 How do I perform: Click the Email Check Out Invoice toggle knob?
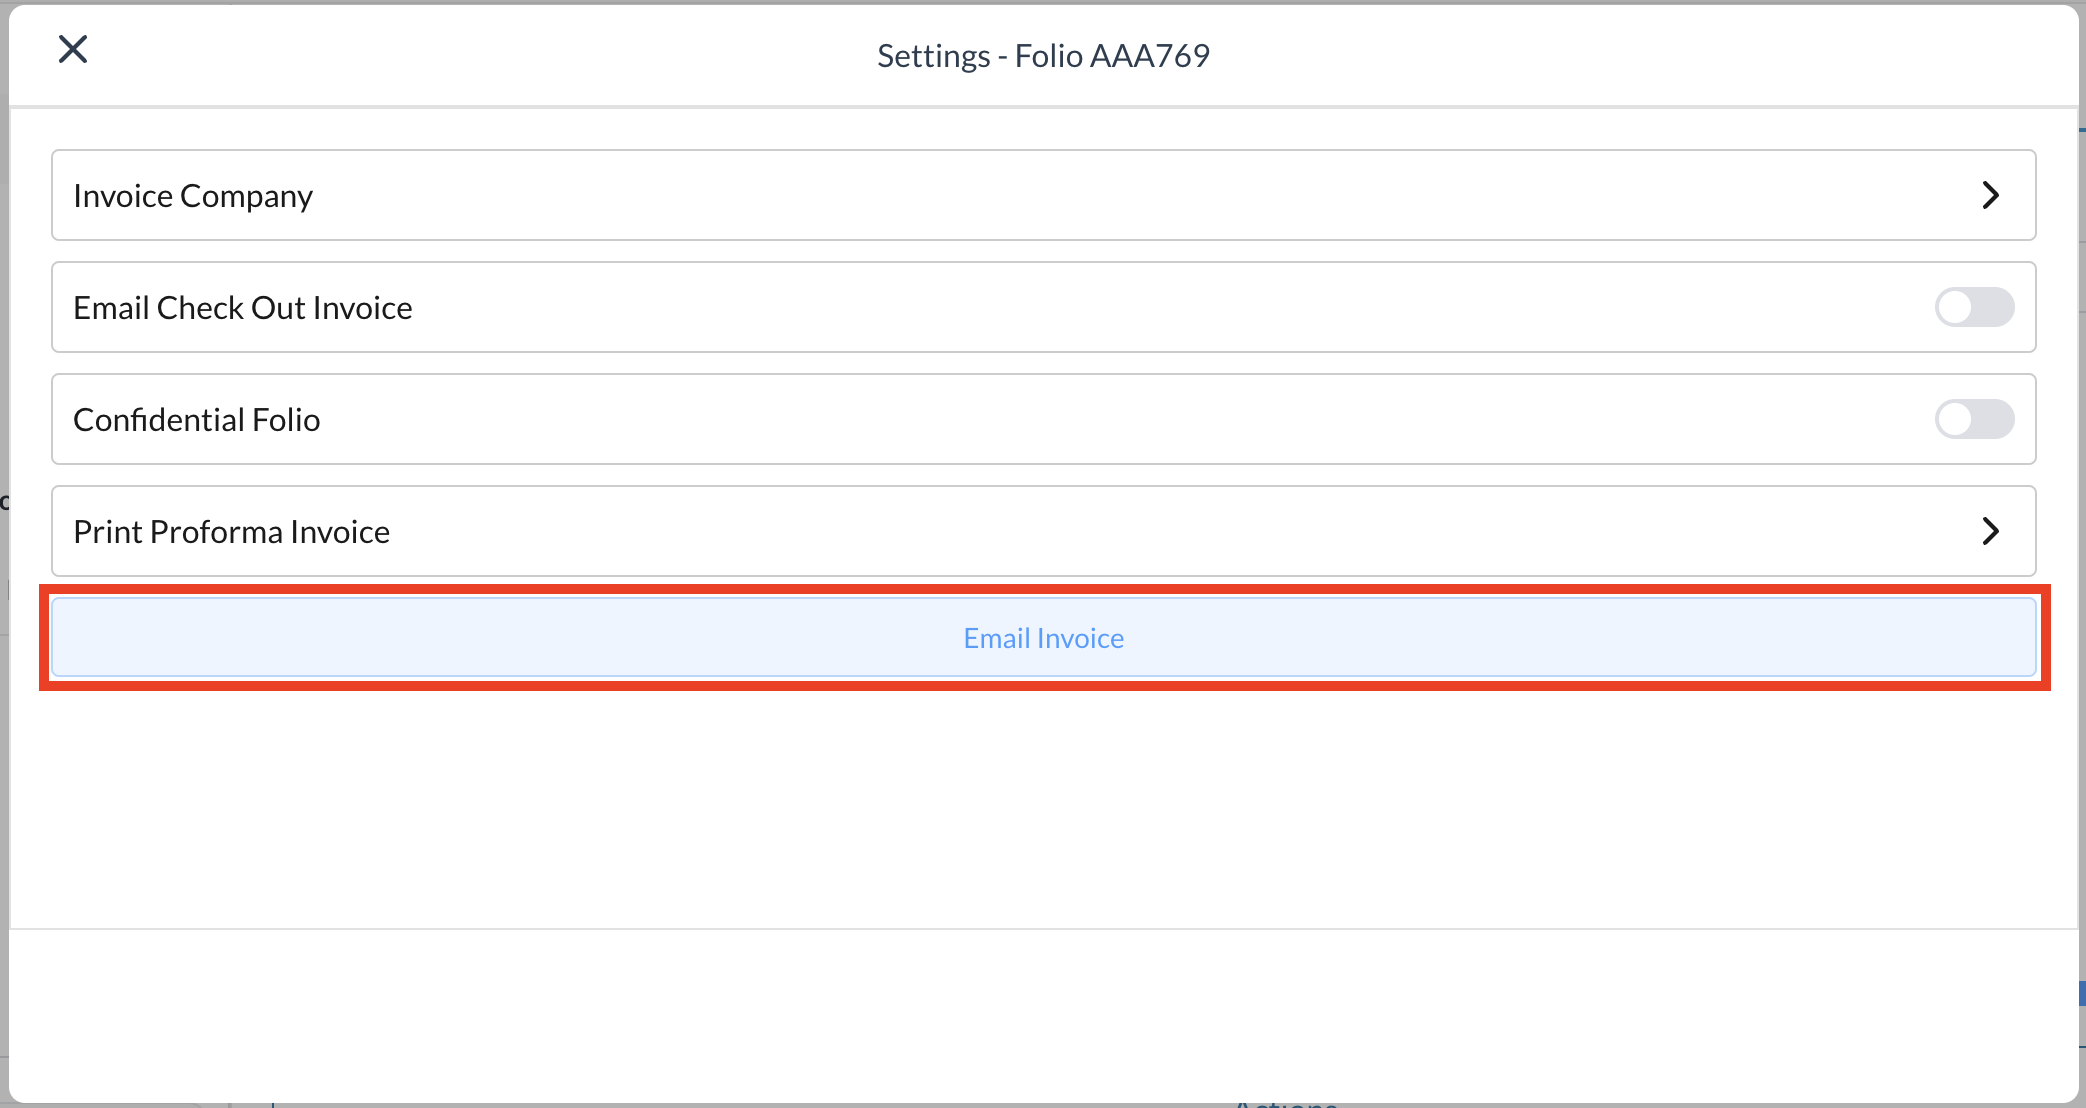coord(1956,307)
